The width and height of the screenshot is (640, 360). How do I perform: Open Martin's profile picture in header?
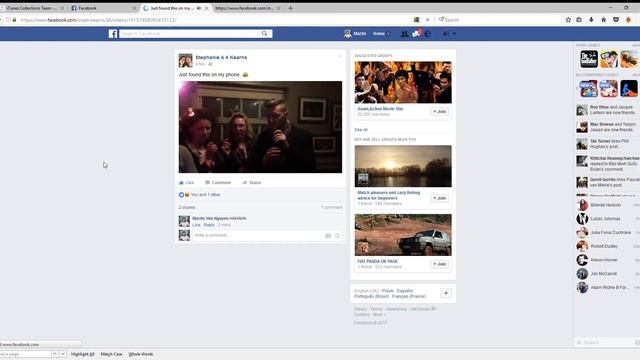pyautogui.click(x=348, y=33)
